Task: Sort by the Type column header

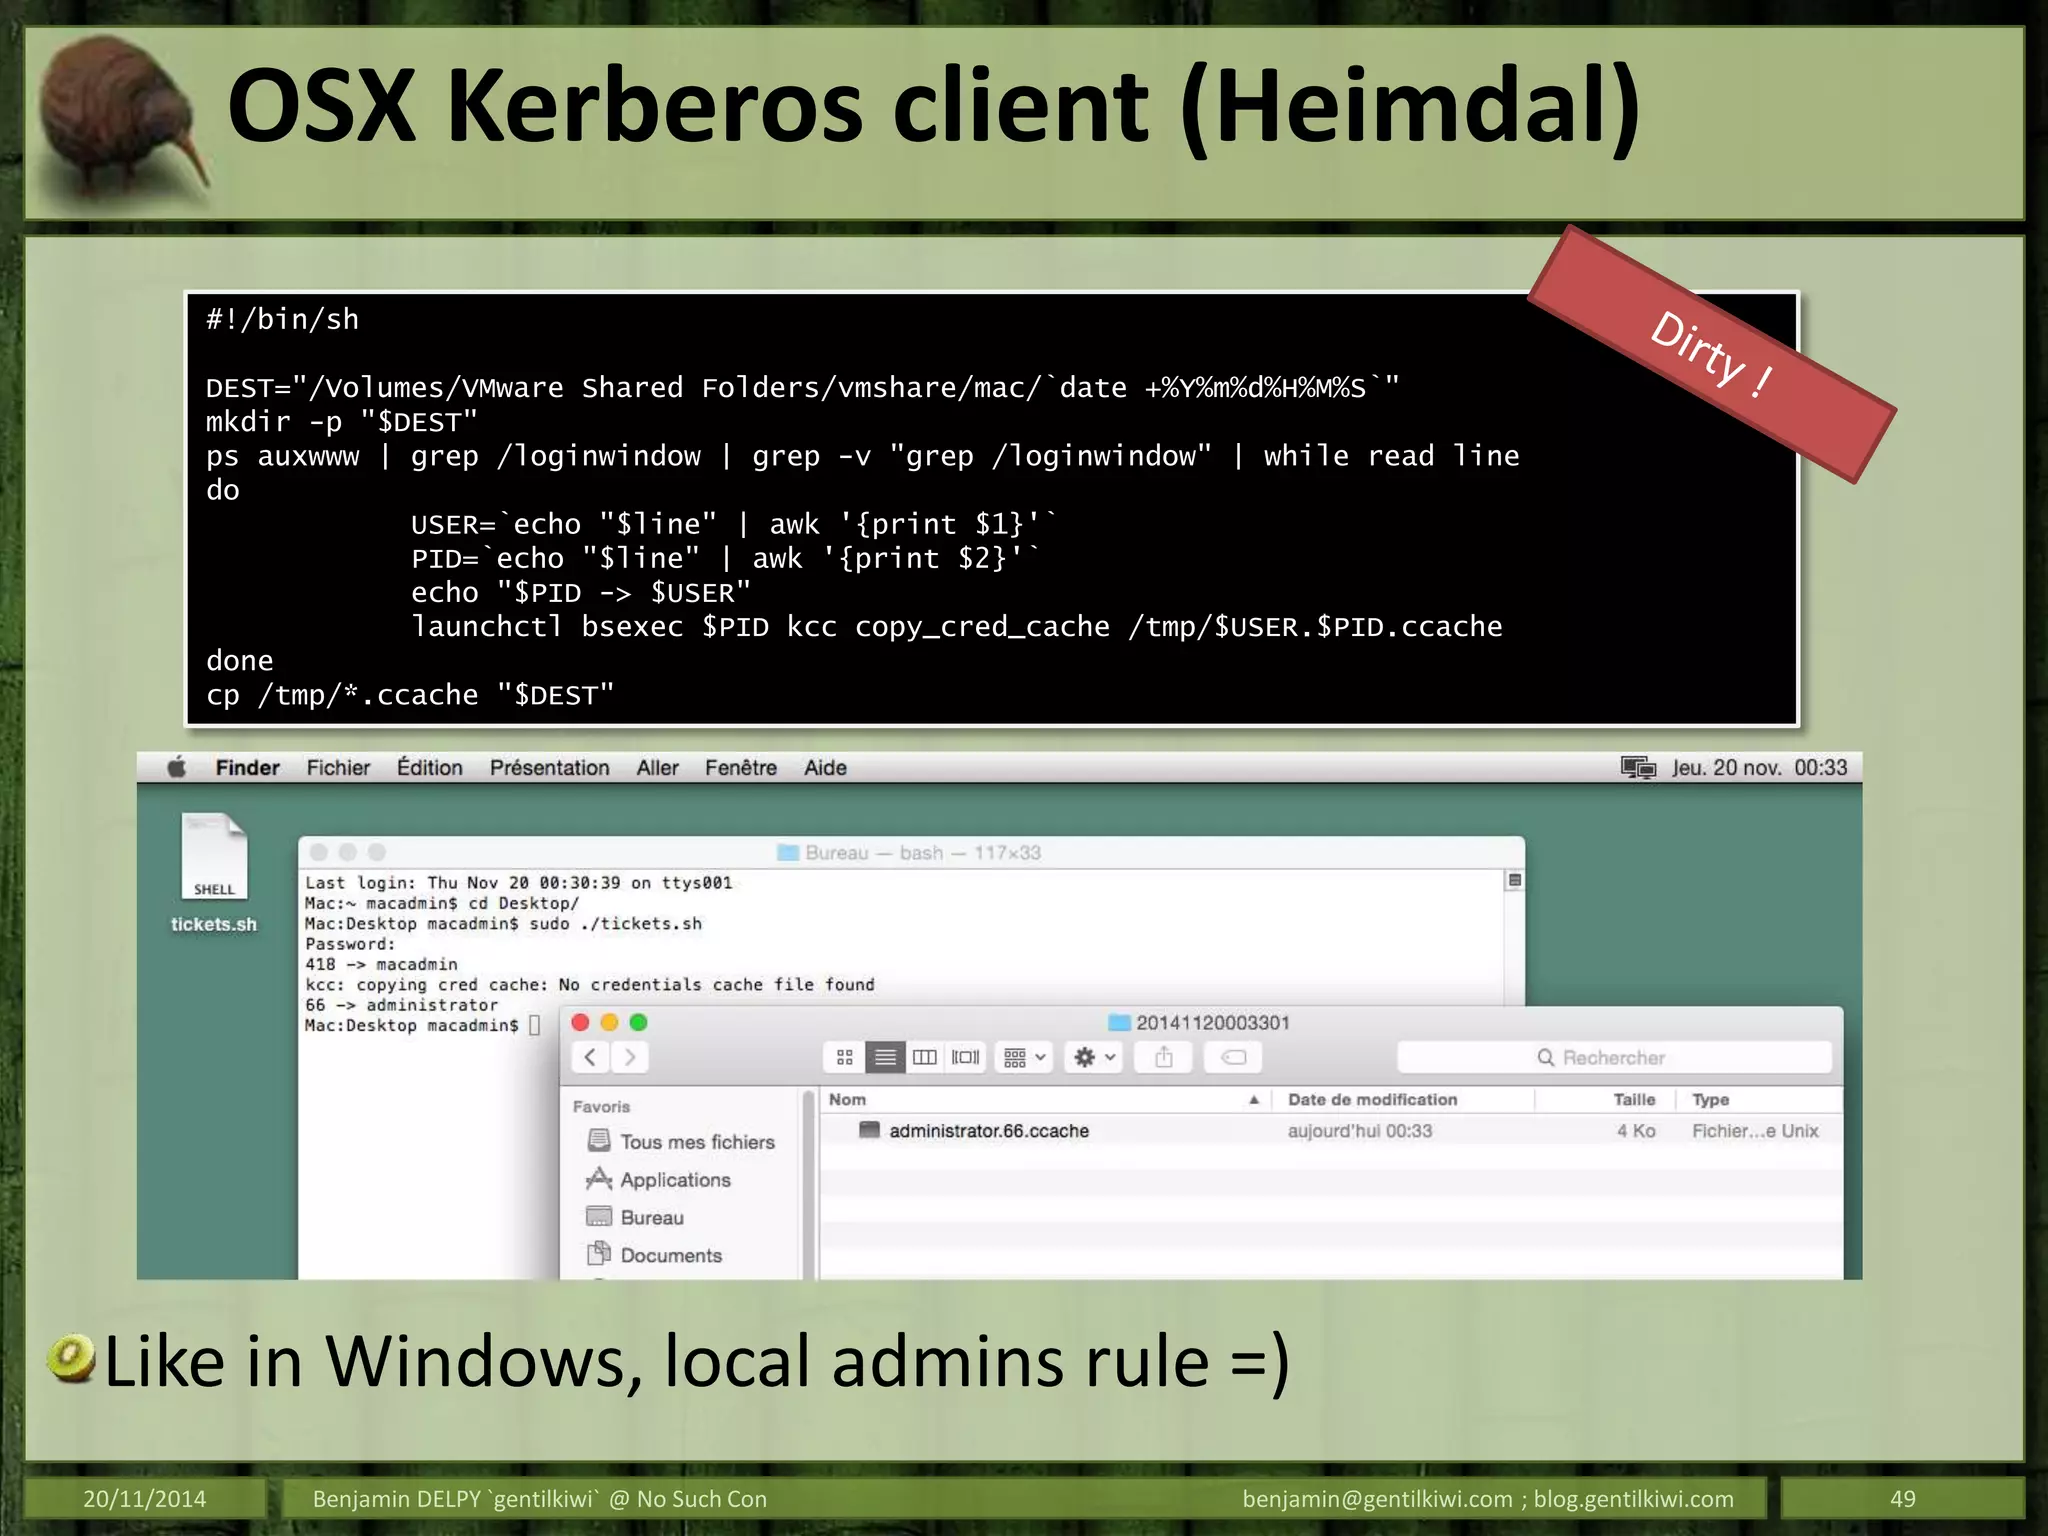Action: click(1760, 1099)
